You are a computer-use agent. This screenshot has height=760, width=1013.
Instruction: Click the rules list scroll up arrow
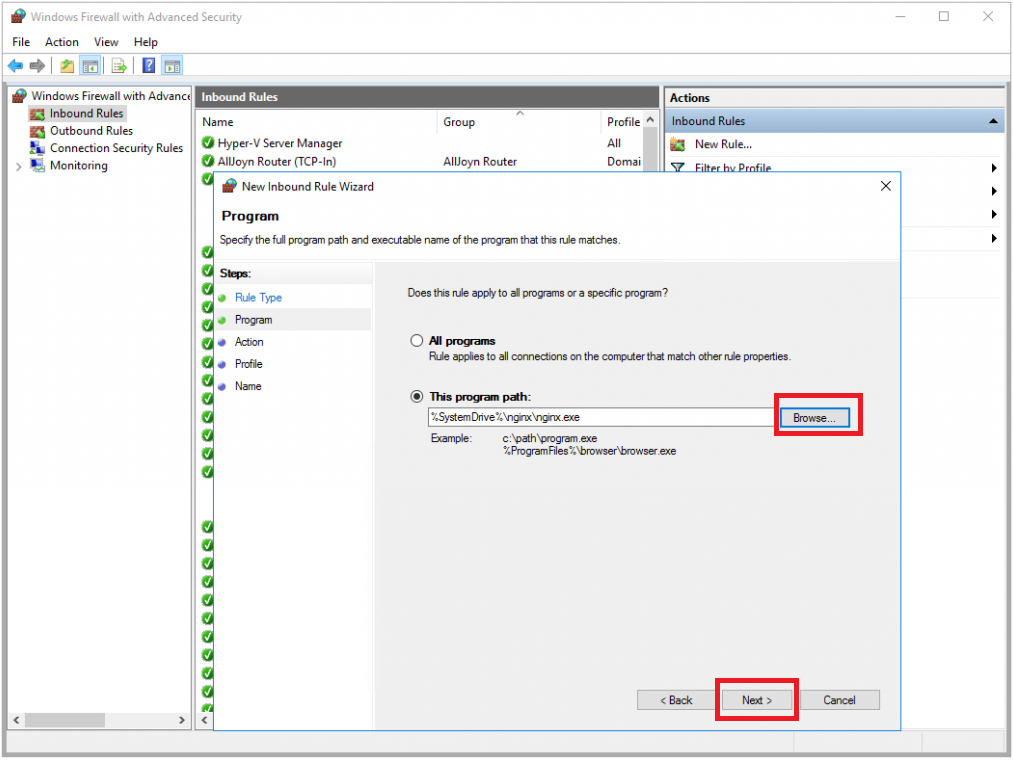(651, 120)
